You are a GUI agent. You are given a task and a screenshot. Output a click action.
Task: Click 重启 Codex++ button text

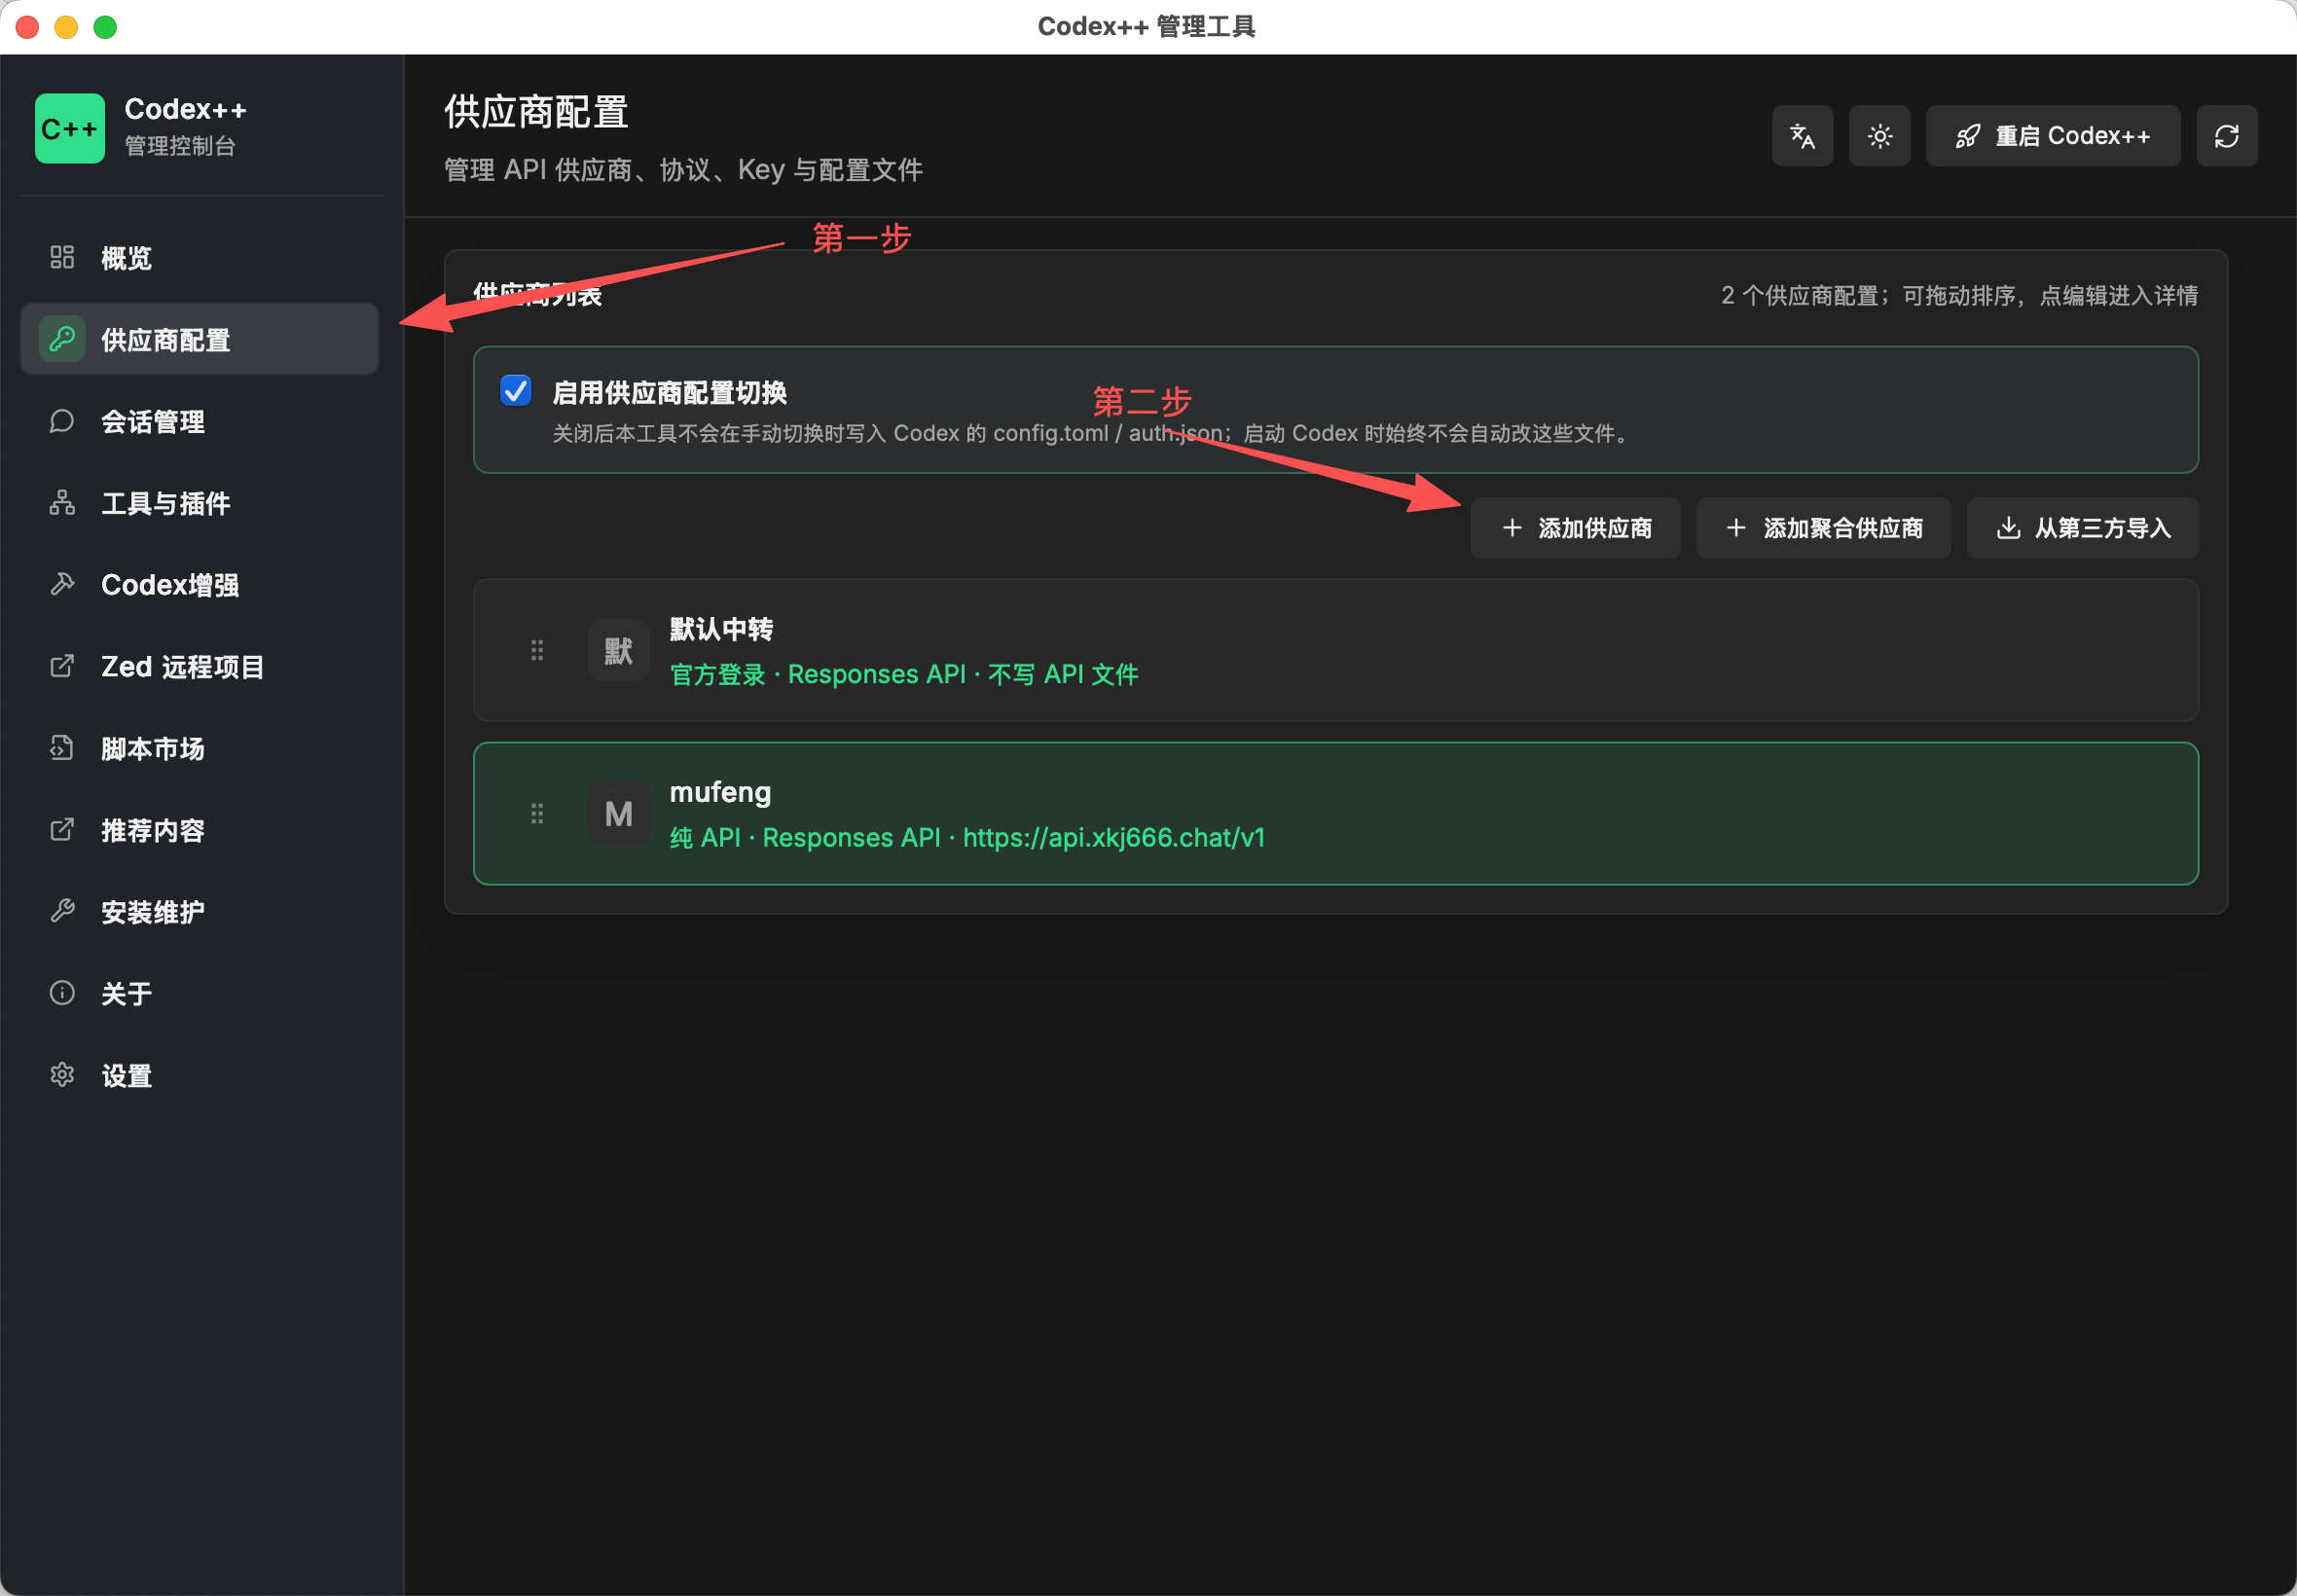point(2072,136)
